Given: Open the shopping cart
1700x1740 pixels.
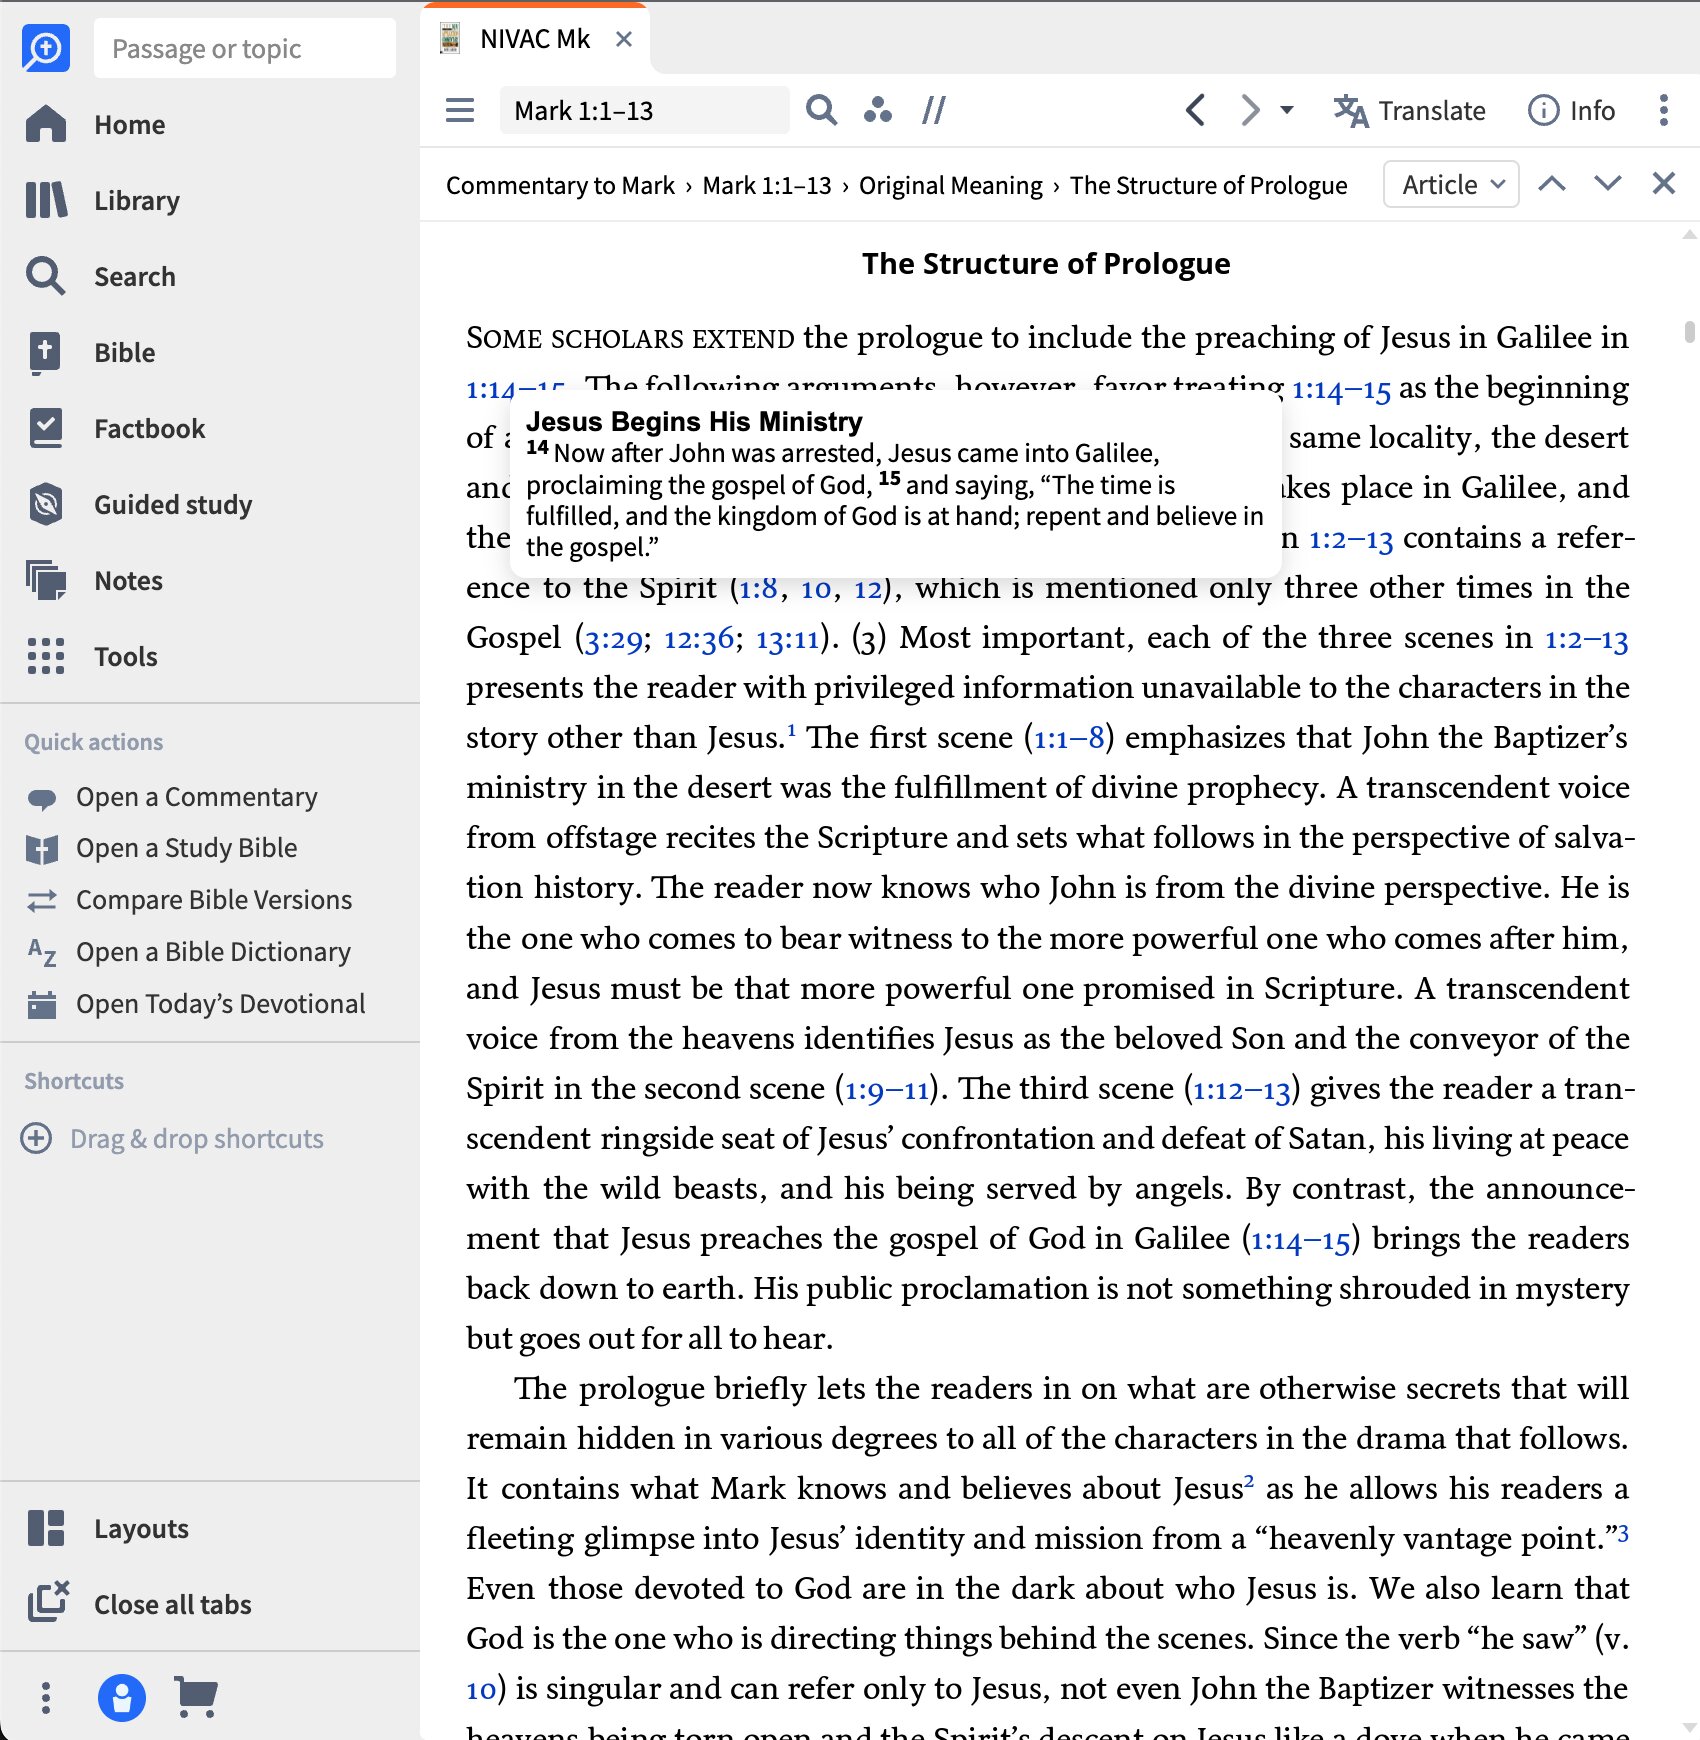Looking at the screenshot, I should pyautogui.click(x=196, y=1697).
